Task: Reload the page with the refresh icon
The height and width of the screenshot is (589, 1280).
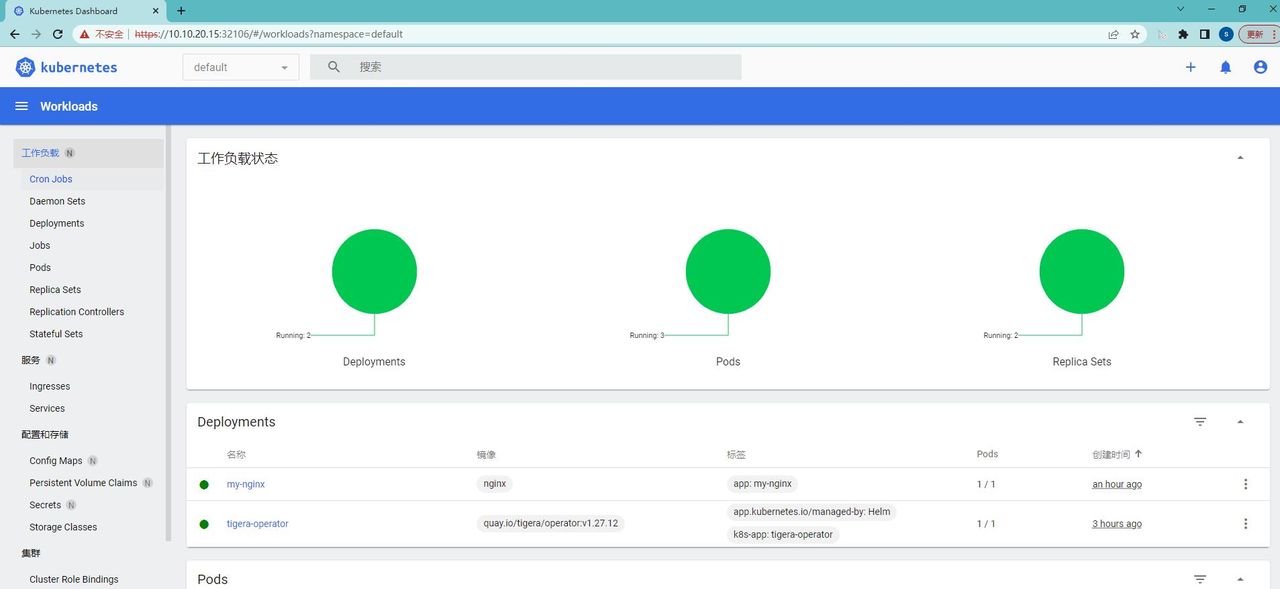Action: [57, 33]
